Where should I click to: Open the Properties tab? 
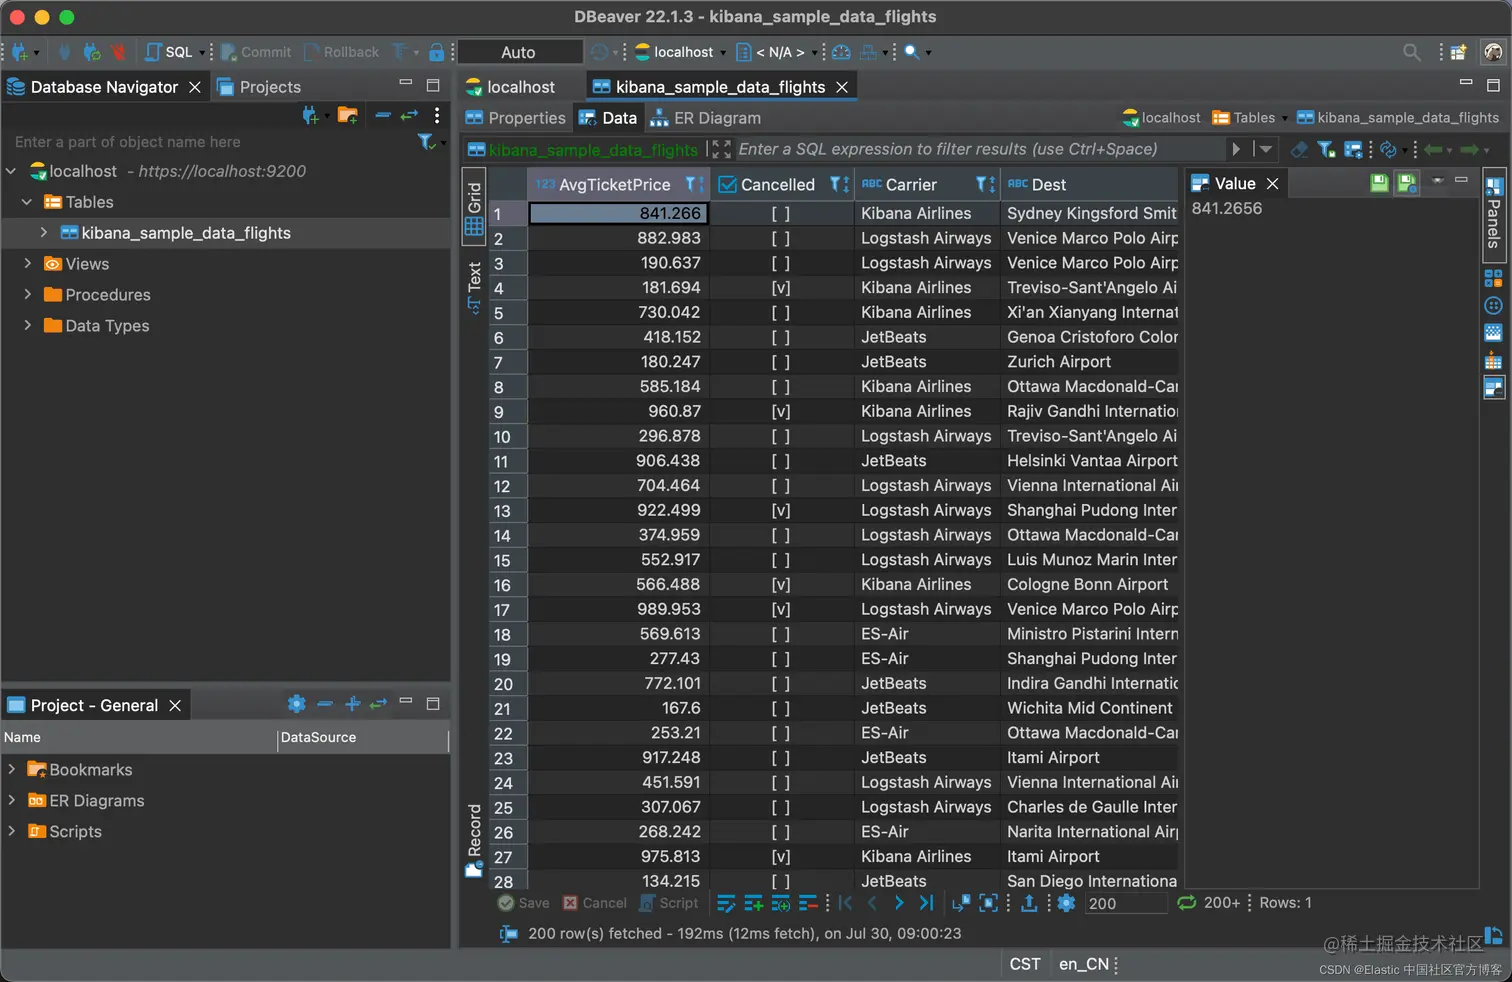click(516, 118)
